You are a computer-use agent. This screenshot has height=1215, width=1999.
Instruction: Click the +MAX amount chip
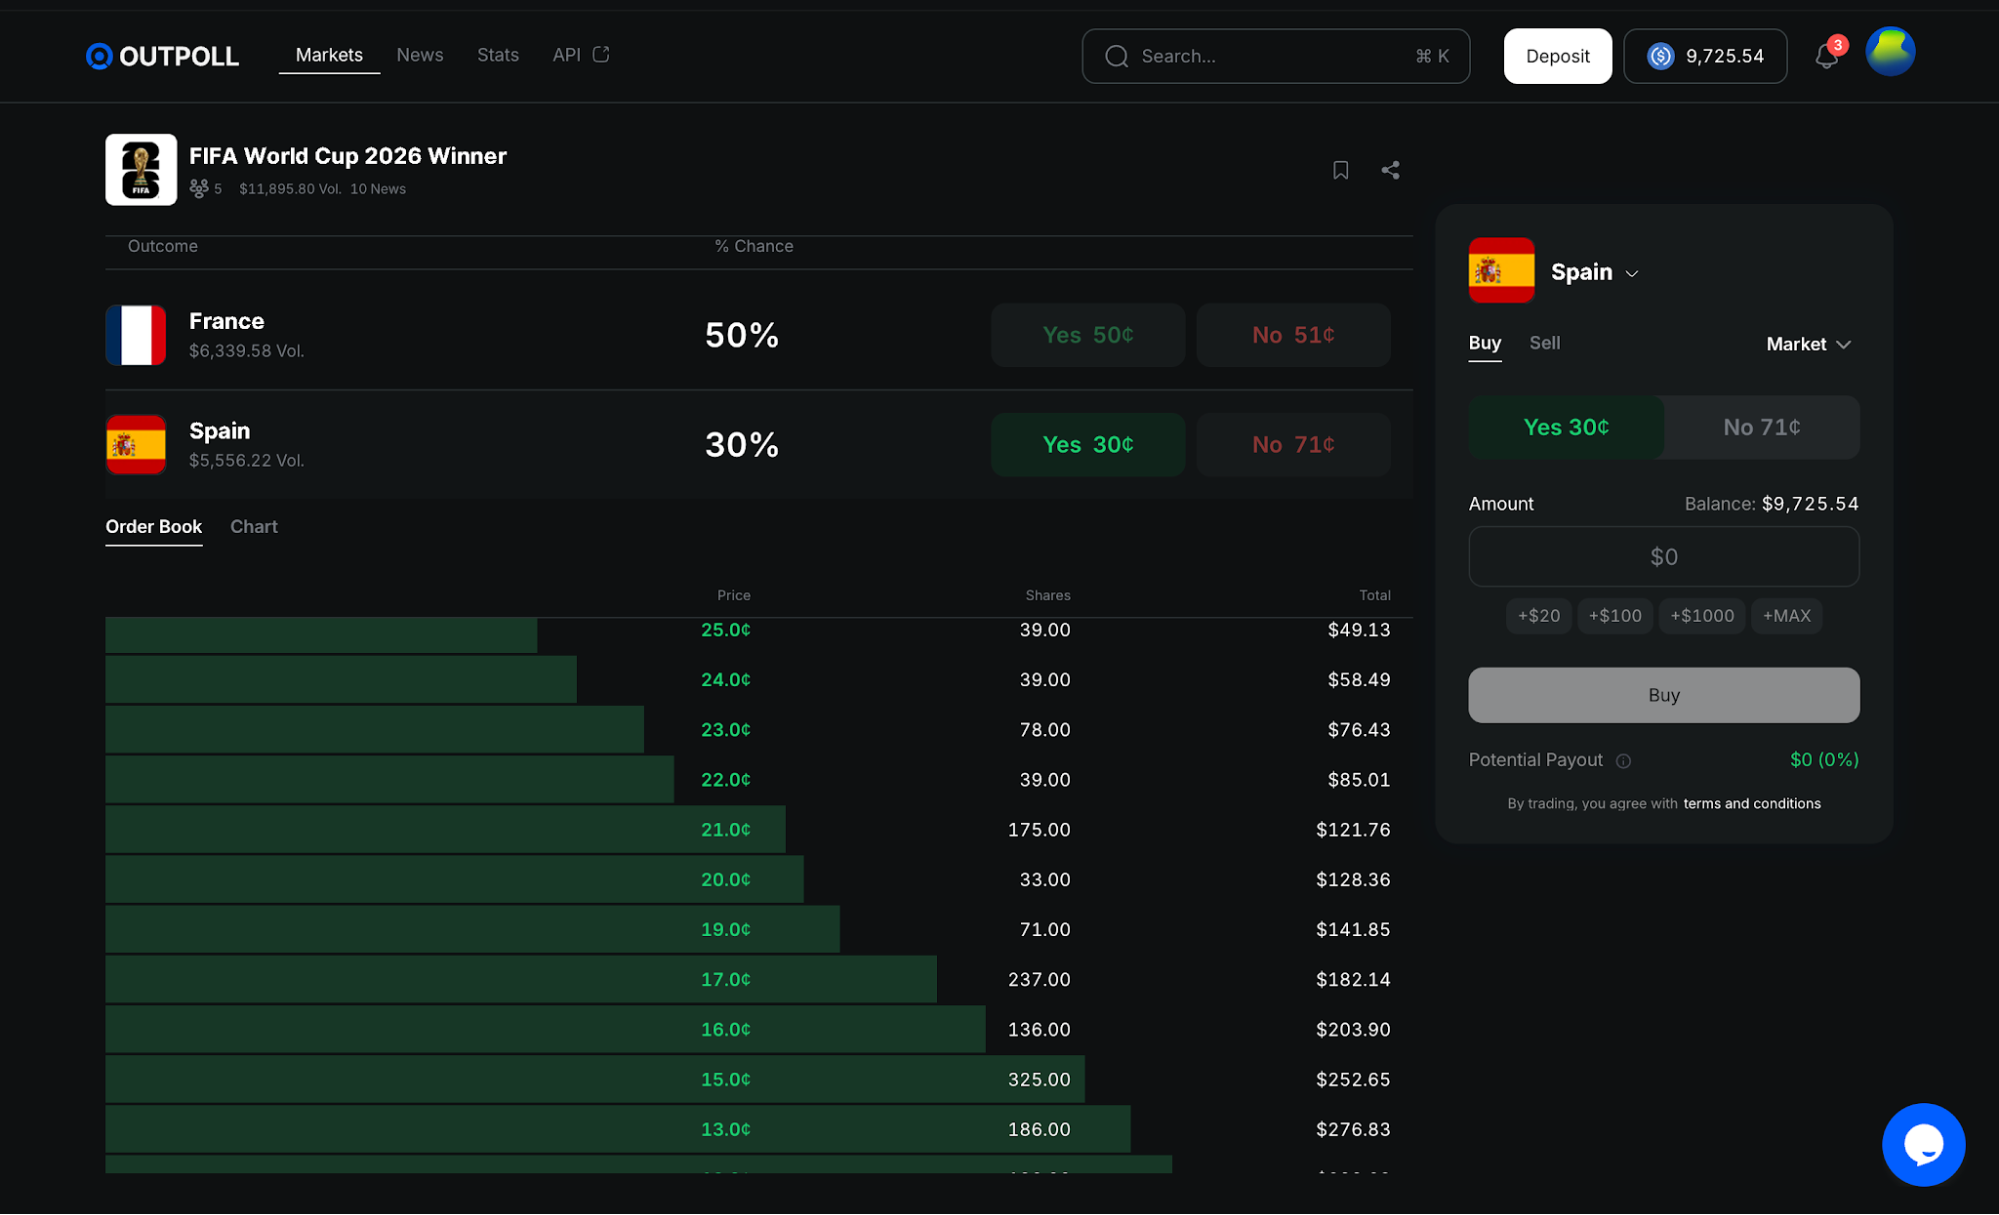pos(1786,615)
